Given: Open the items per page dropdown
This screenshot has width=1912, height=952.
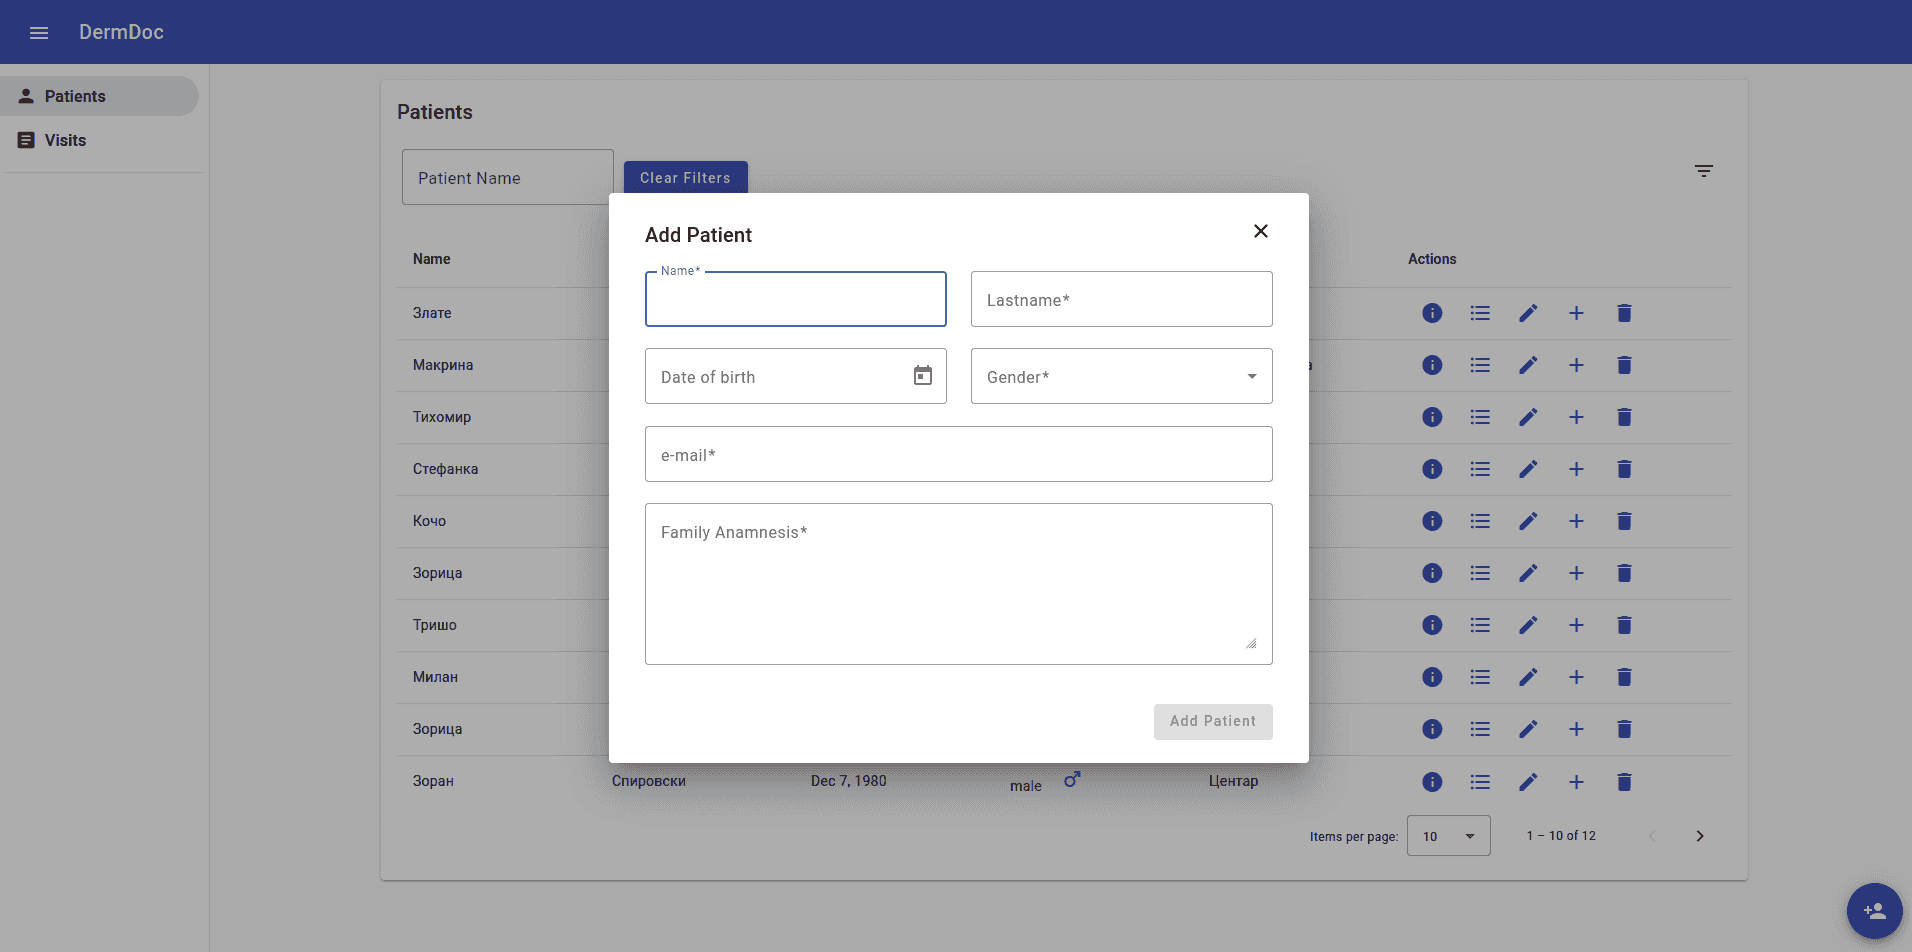Looking at the screenshot, I should tap(1448, 836).
